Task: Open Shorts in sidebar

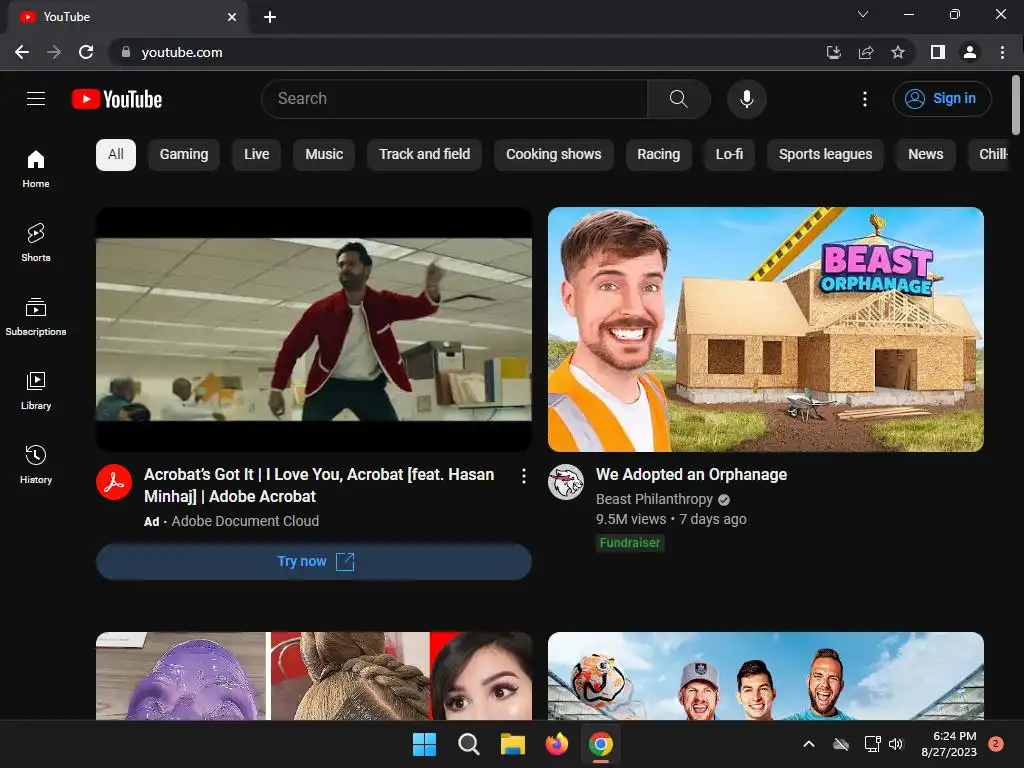Action: [x=36, y=243]
